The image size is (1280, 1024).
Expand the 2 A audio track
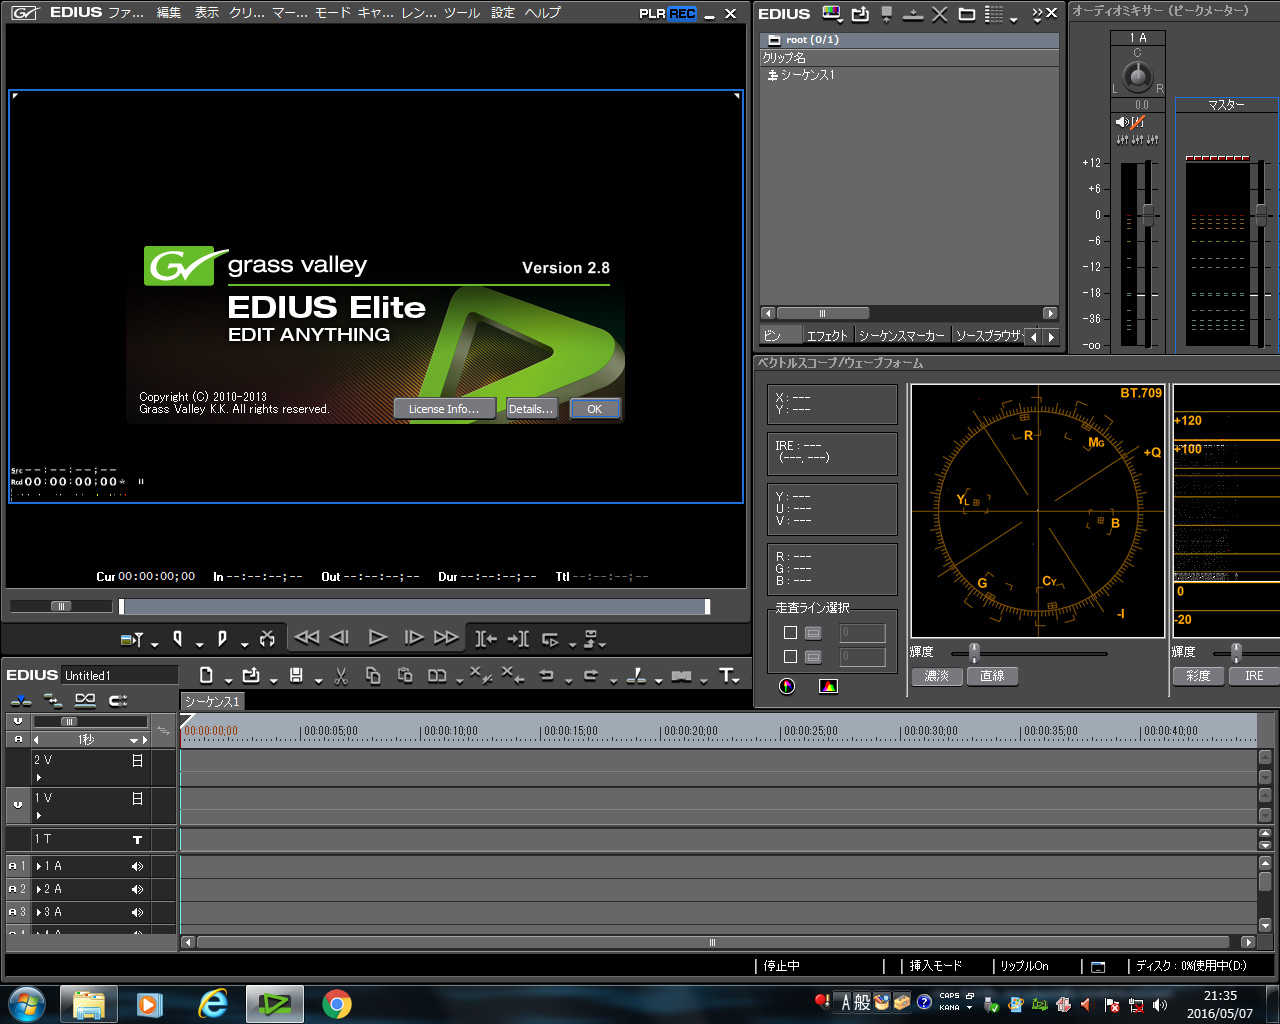[x=40, y=889]
